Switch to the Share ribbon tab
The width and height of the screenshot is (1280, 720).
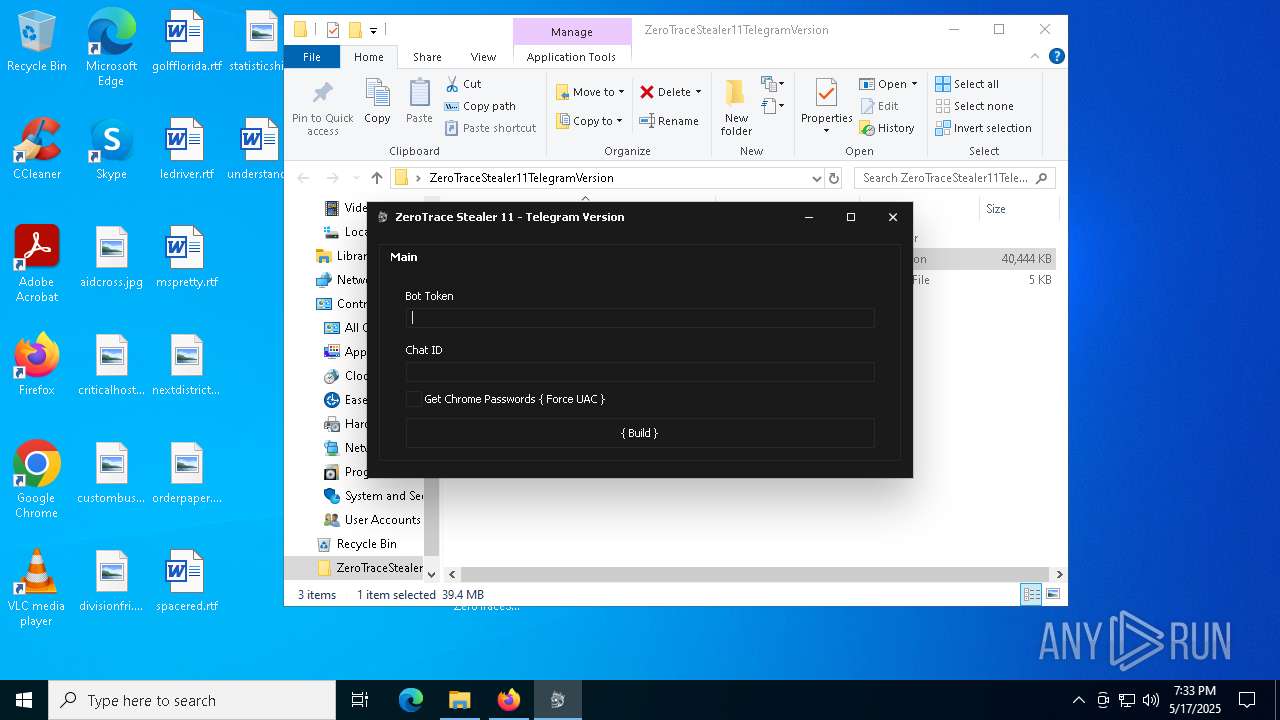427,57
